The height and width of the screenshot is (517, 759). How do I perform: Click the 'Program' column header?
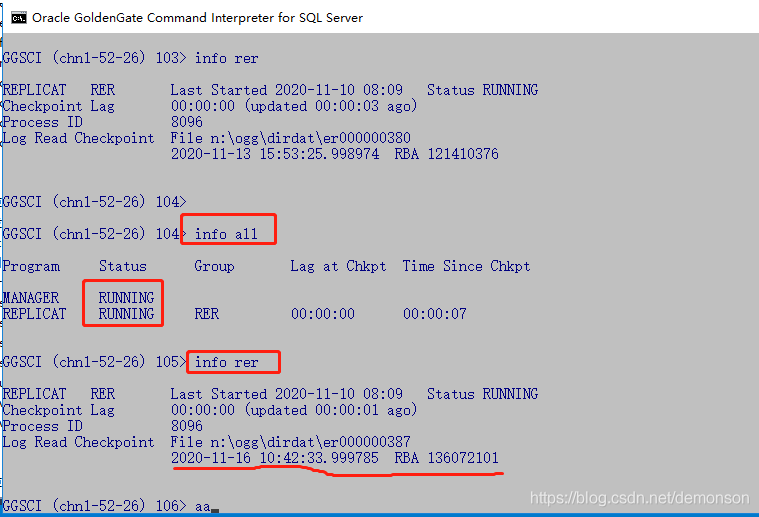pyautogui.click(x=31, y=267)
